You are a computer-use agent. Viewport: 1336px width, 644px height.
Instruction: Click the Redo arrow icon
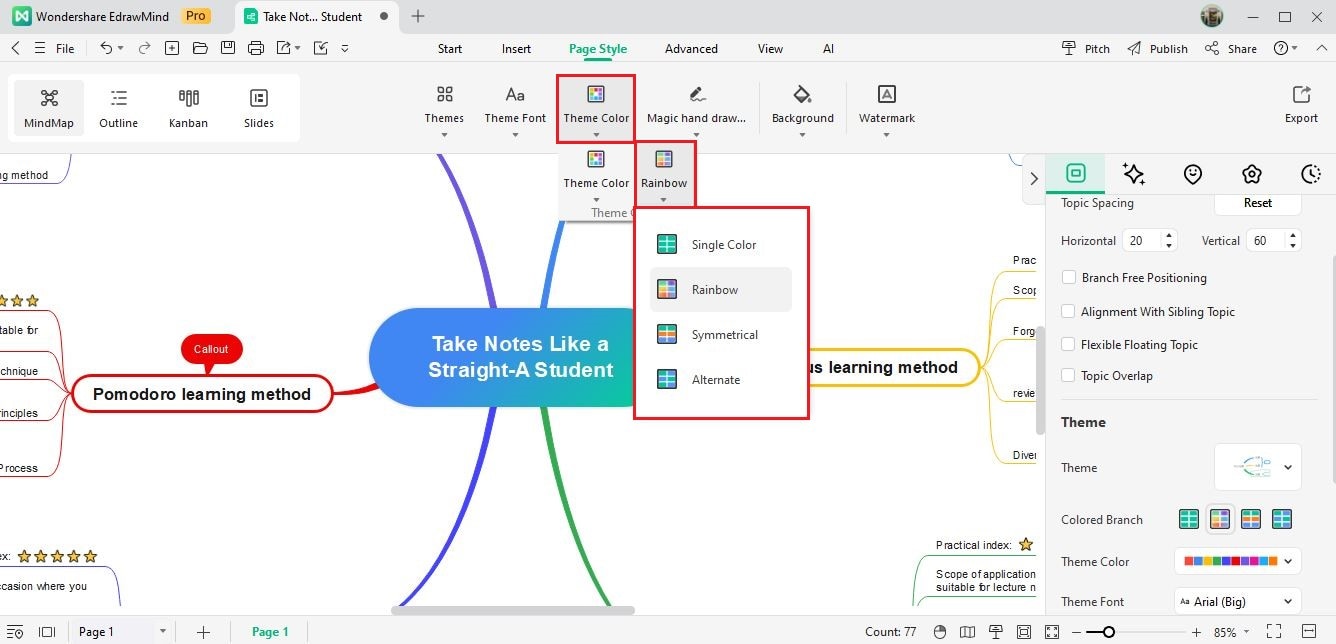tap(145, 48)
